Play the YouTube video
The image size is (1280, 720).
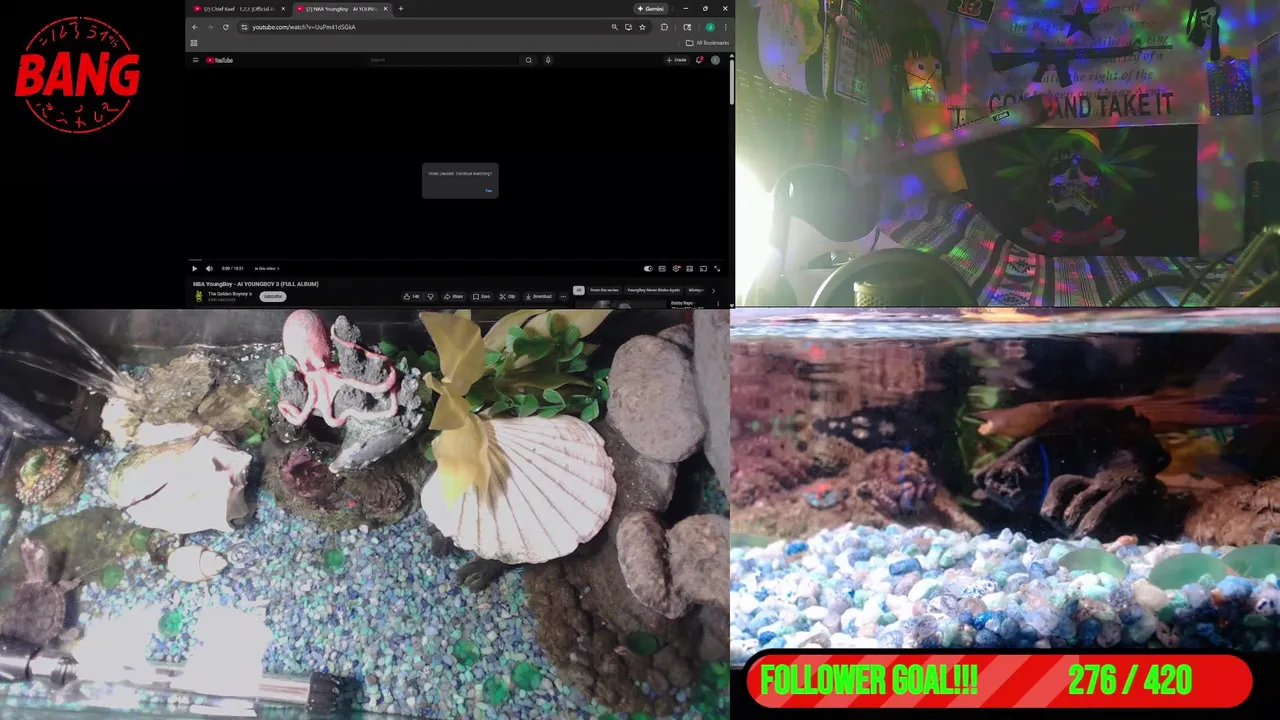(194, 268)
